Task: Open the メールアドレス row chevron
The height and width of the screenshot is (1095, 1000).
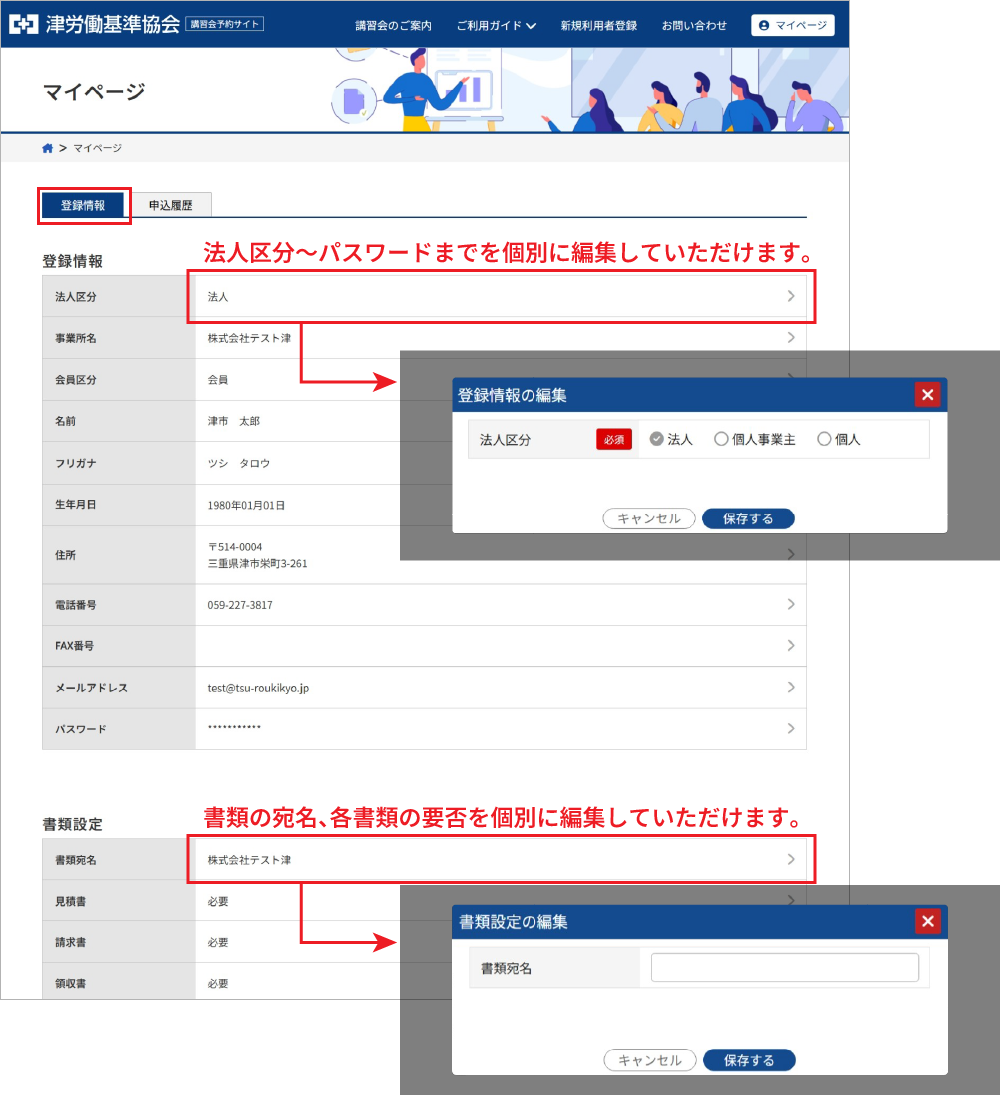Action: (x=791, y=687)
